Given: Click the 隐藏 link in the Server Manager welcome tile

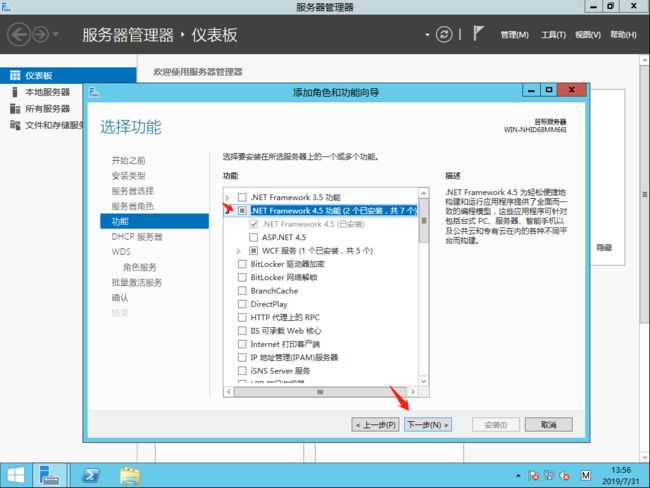Looking at the screenshot, I should point(604,248).
